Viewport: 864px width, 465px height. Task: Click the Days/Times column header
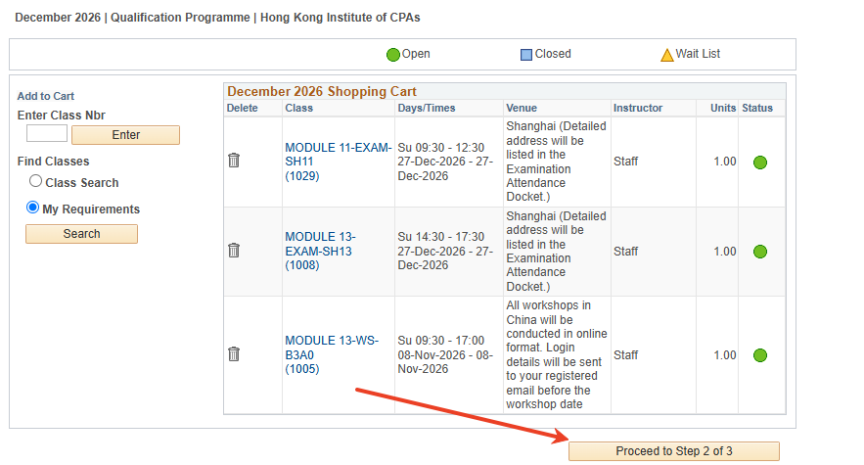pyautogui.click(x=426, y=108)
